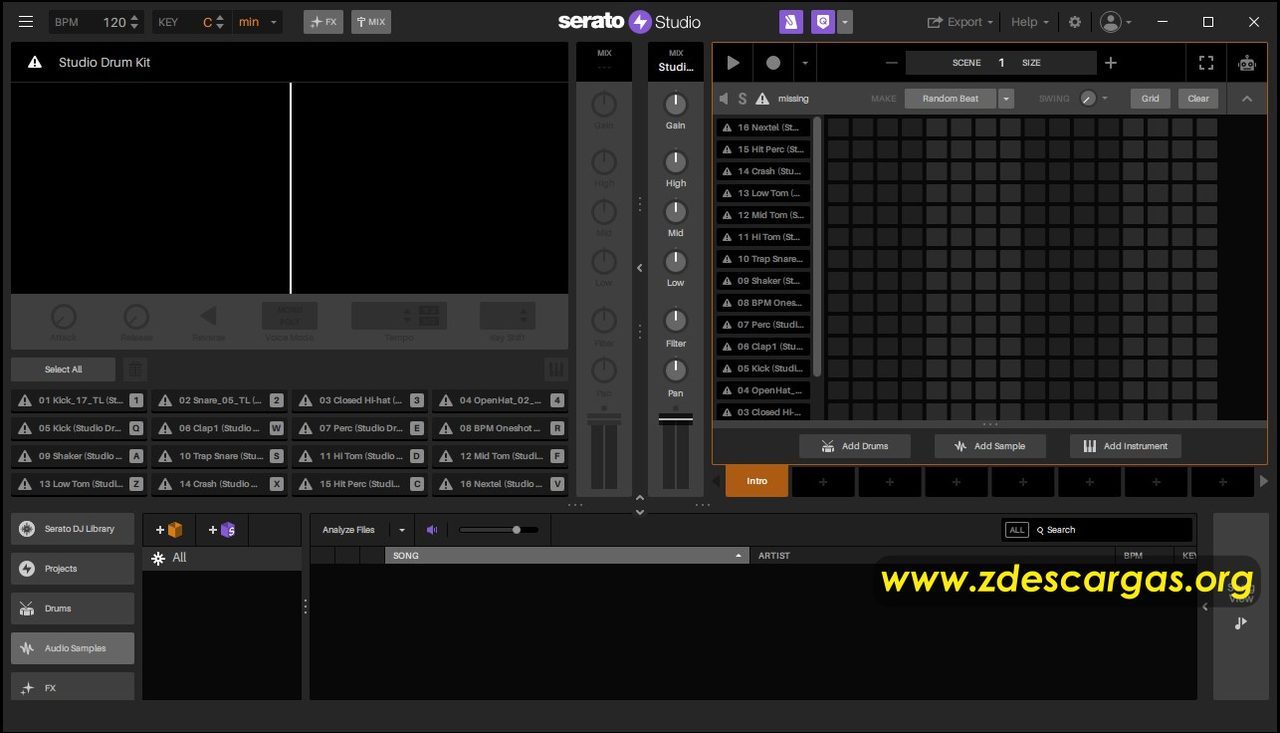Decrease scene size with minus
This screenshot has height=733, width=1280.
click(x=892, y=62)
